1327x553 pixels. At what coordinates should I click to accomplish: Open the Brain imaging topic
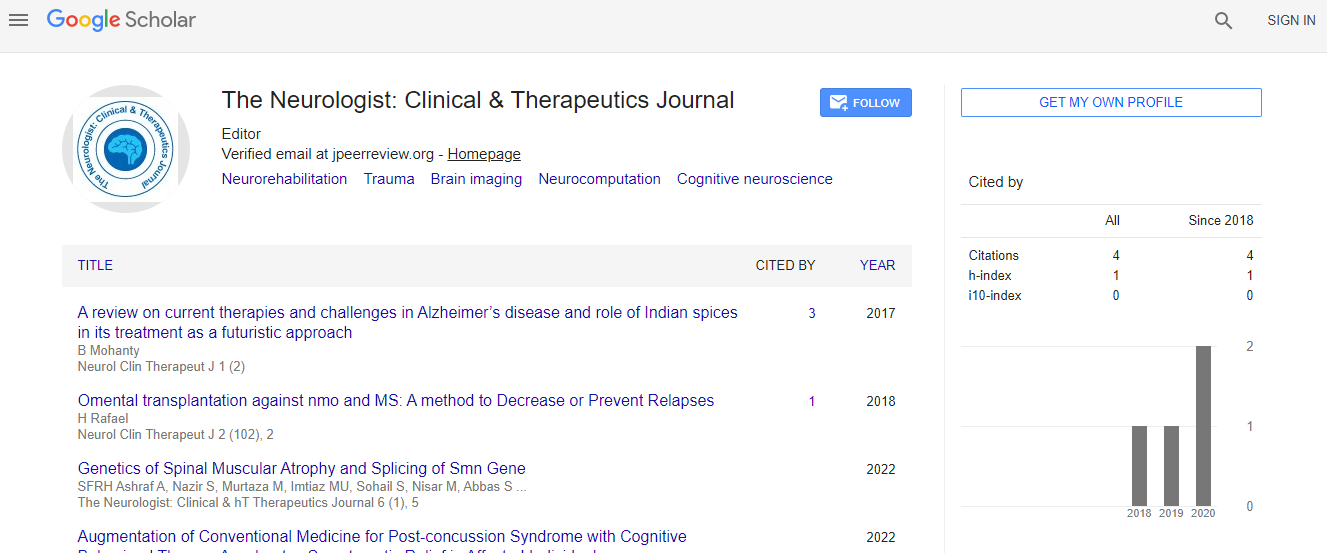pos(476,179)
